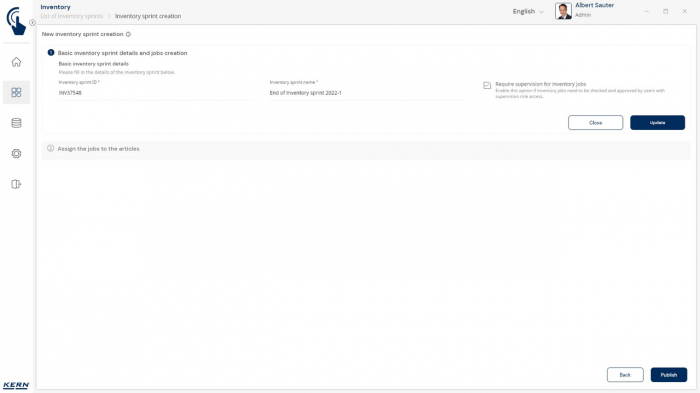
Task: Open the database stack icon in sidebar
Action: click(16, 123)
